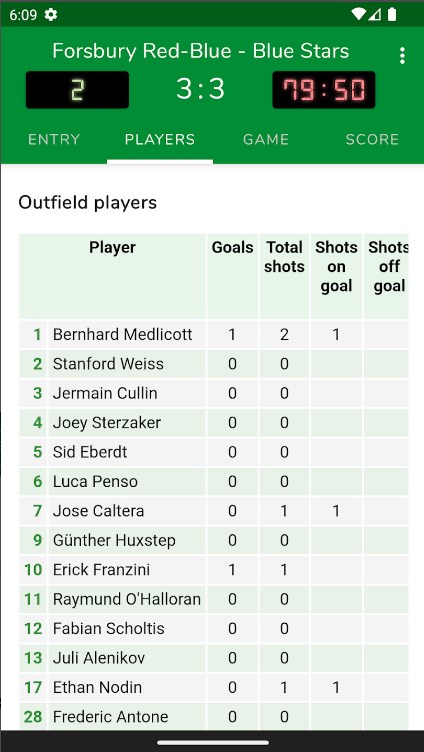Viewport: 424px width, 752px height.
Task: Switch to the ENTRY tab
Action: pos(54,140)
